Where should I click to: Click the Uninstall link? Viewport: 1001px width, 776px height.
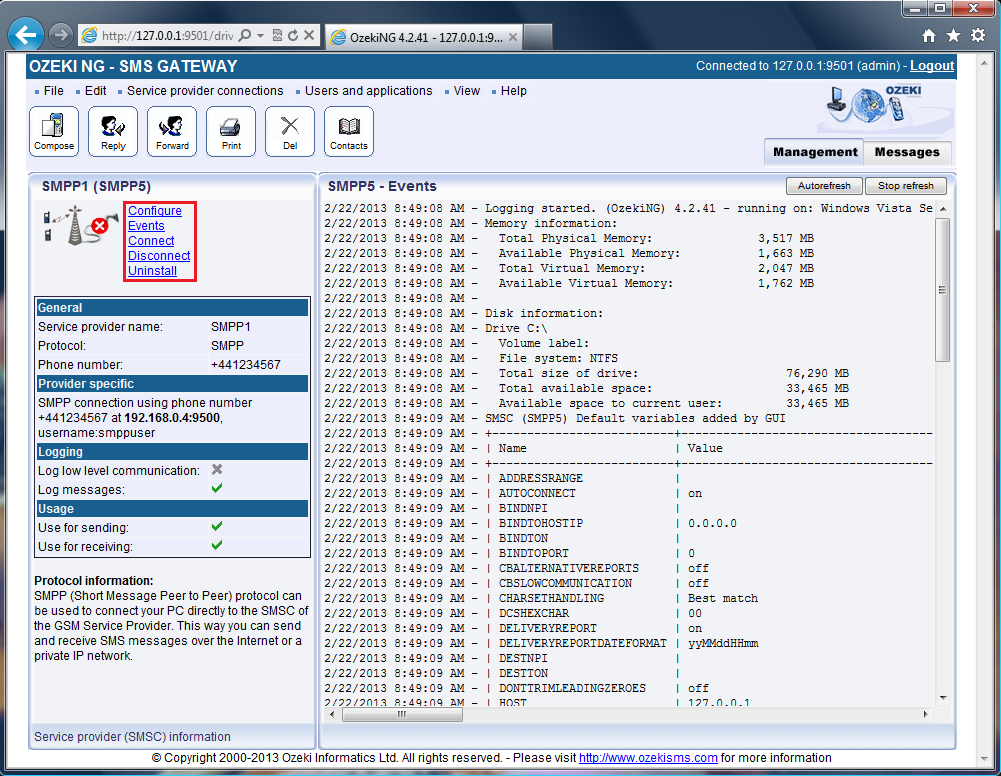pos(152,271)
